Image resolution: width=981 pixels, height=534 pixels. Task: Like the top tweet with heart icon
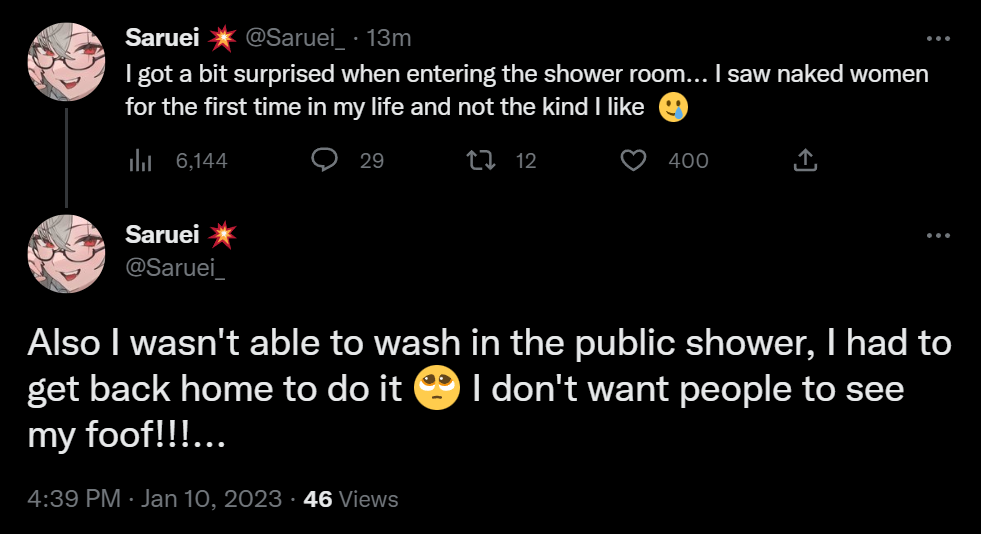click(x=634, y=160)
